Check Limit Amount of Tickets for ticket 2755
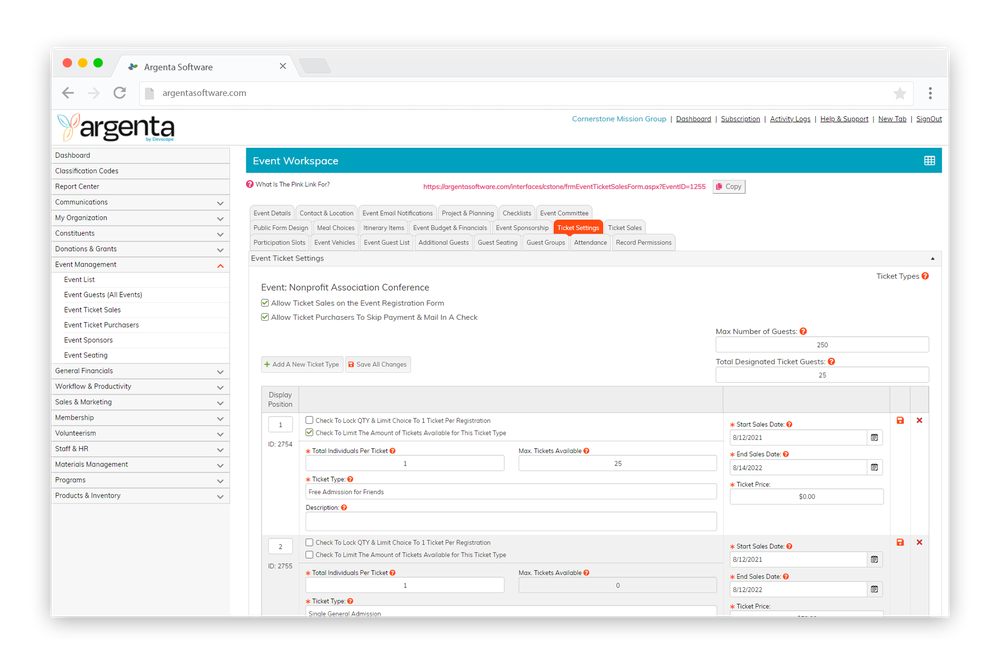This screenshot has width=1000, height=663. coord(309,555)
